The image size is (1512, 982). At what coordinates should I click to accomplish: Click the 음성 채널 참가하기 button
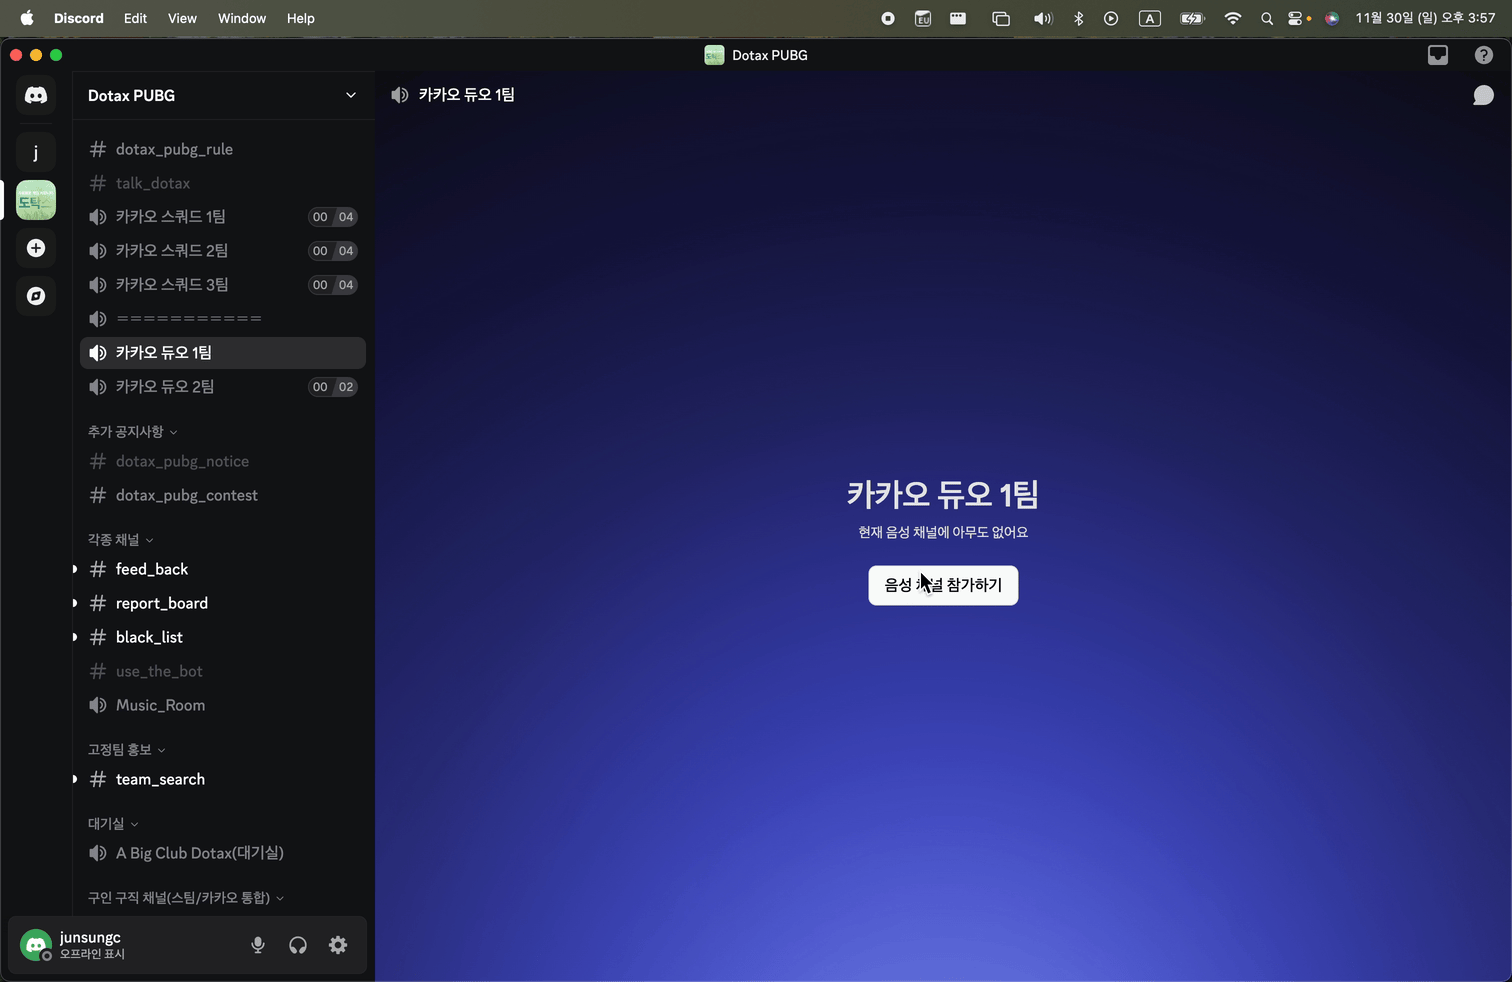pyautogui.click(x=943, y=585)
